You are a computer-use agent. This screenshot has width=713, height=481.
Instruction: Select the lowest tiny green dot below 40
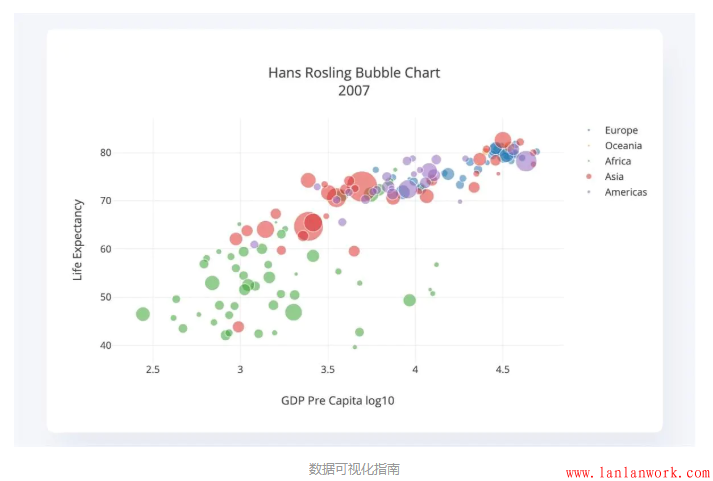pyautogui.click(x=354, y=347)
